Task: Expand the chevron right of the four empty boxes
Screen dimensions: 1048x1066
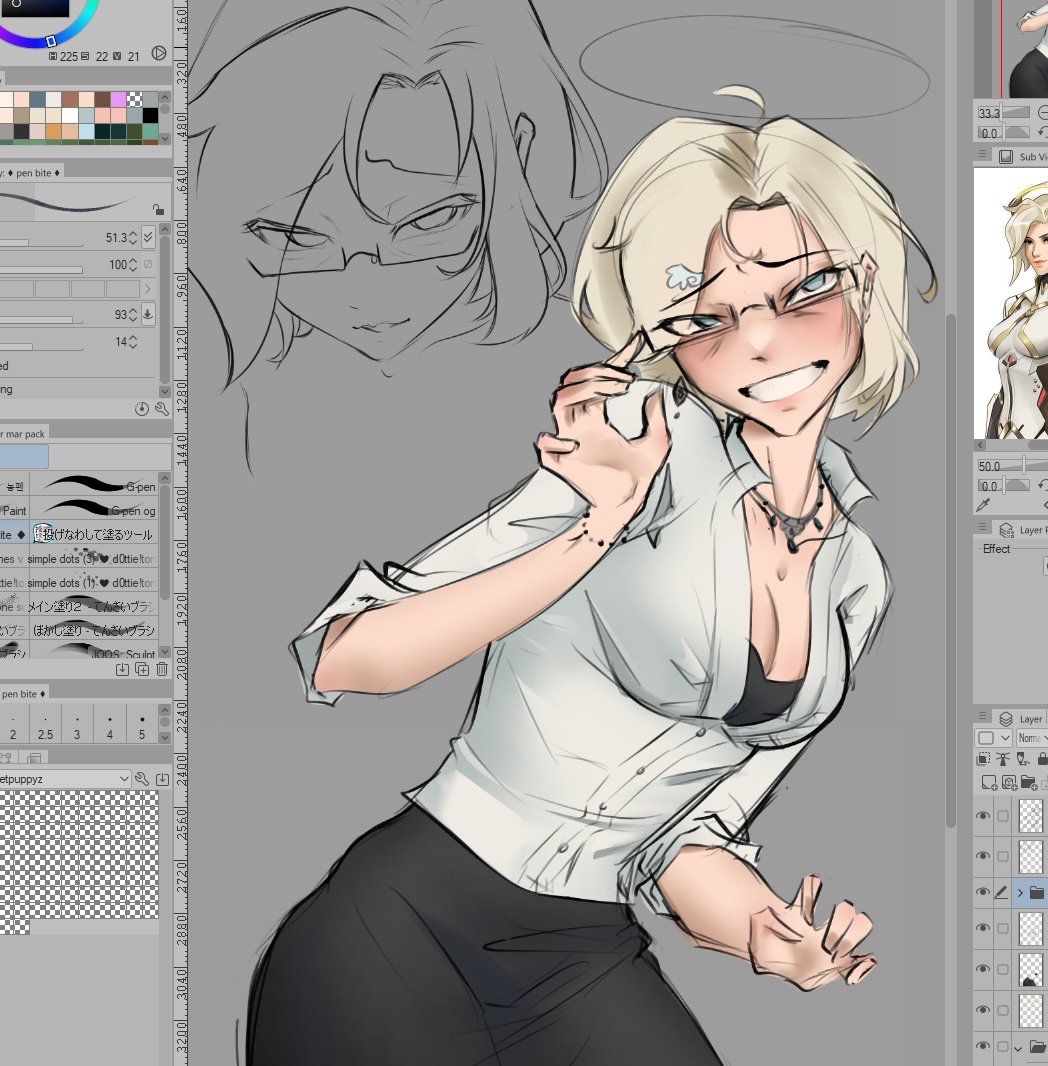Action: coord(148,289)
